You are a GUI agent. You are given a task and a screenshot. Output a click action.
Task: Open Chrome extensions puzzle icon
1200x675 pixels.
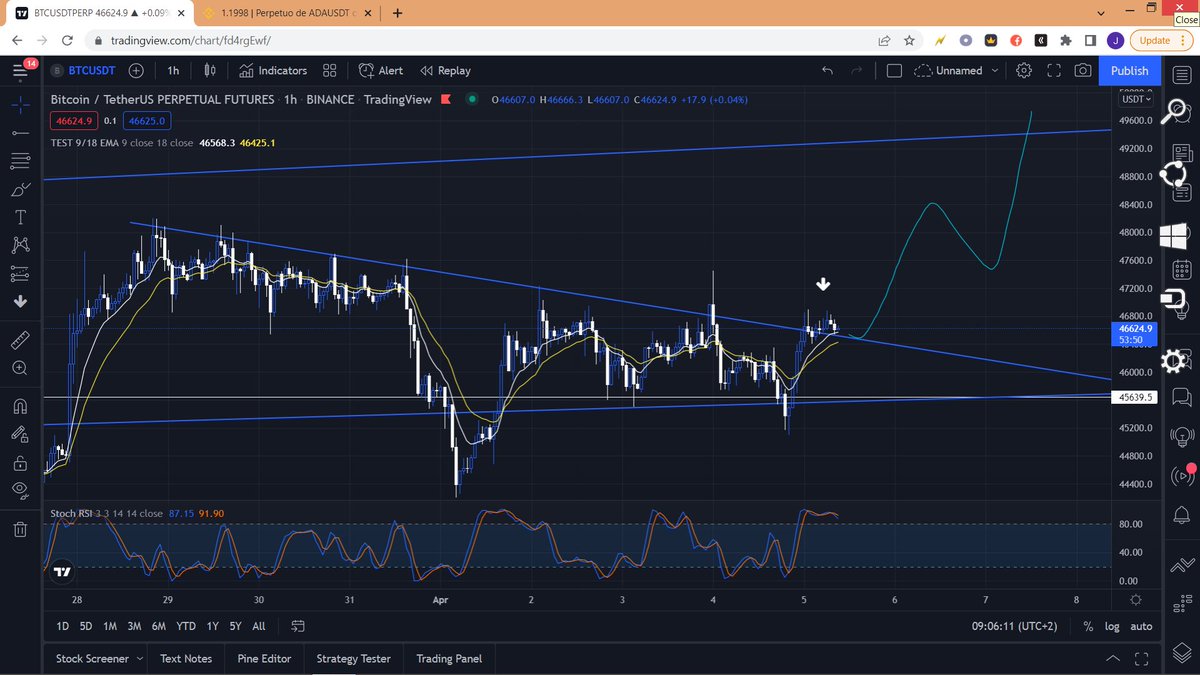(x=1066, y=41)
